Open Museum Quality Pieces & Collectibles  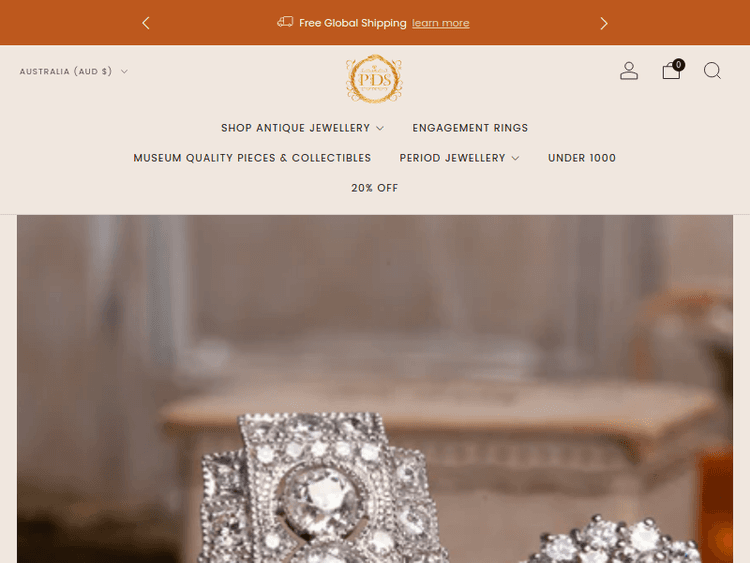(x=252, y=158)
